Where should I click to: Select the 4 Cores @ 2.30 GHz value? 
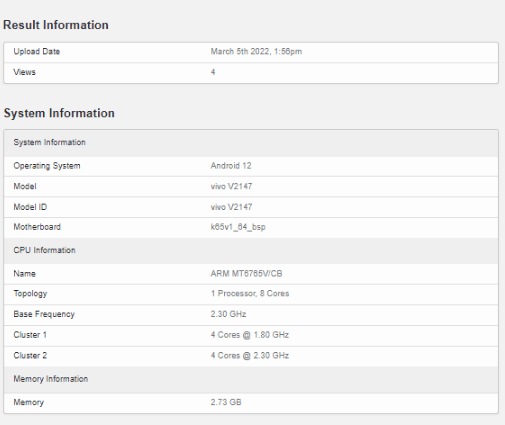(x=249, y=356)
